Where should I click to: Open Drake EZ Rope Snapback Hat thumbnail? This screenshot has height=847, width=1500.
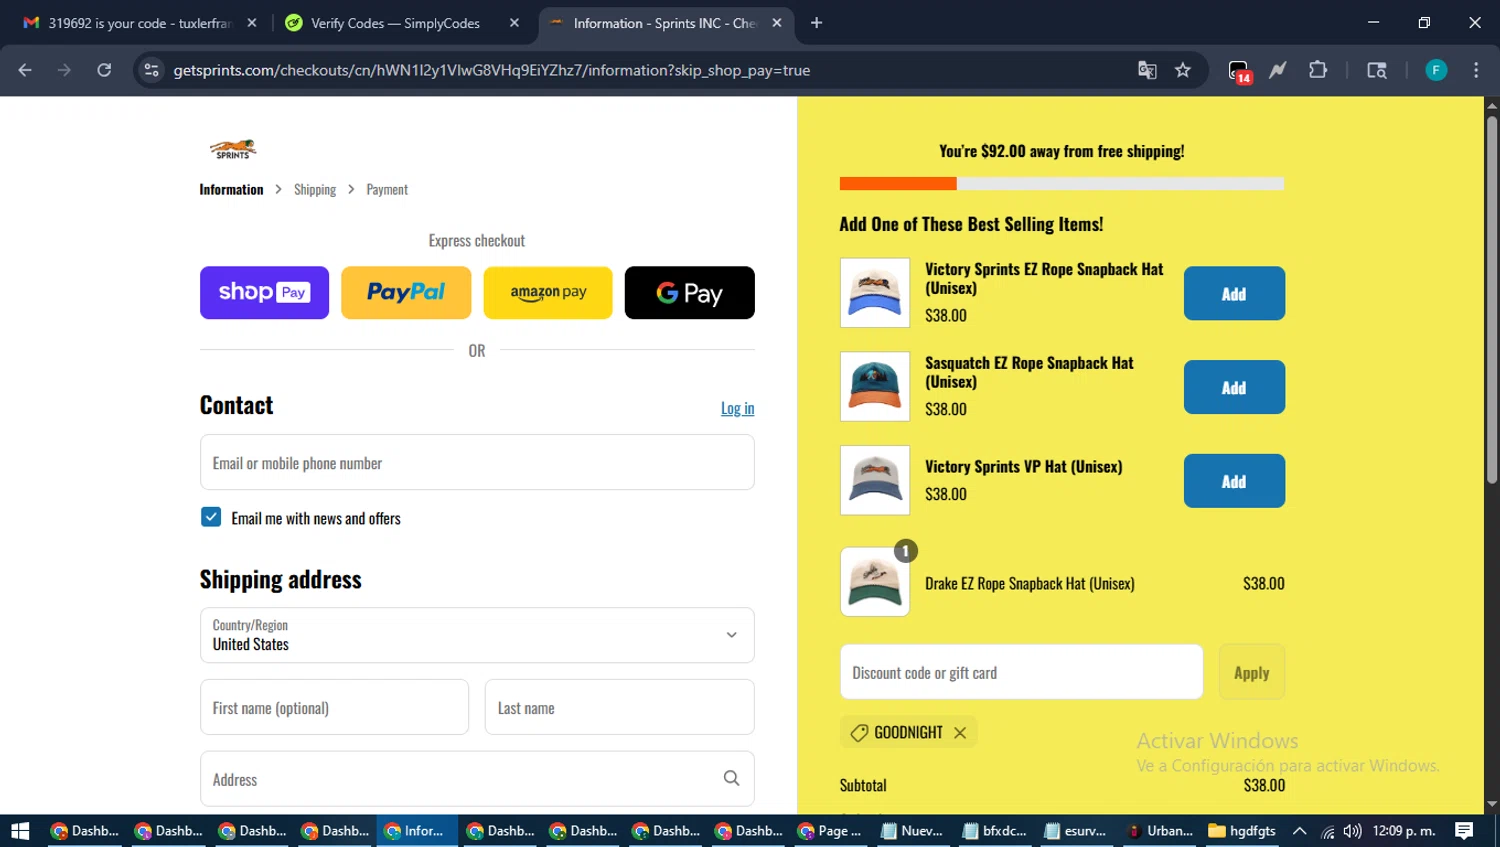[x=875, y=582]
